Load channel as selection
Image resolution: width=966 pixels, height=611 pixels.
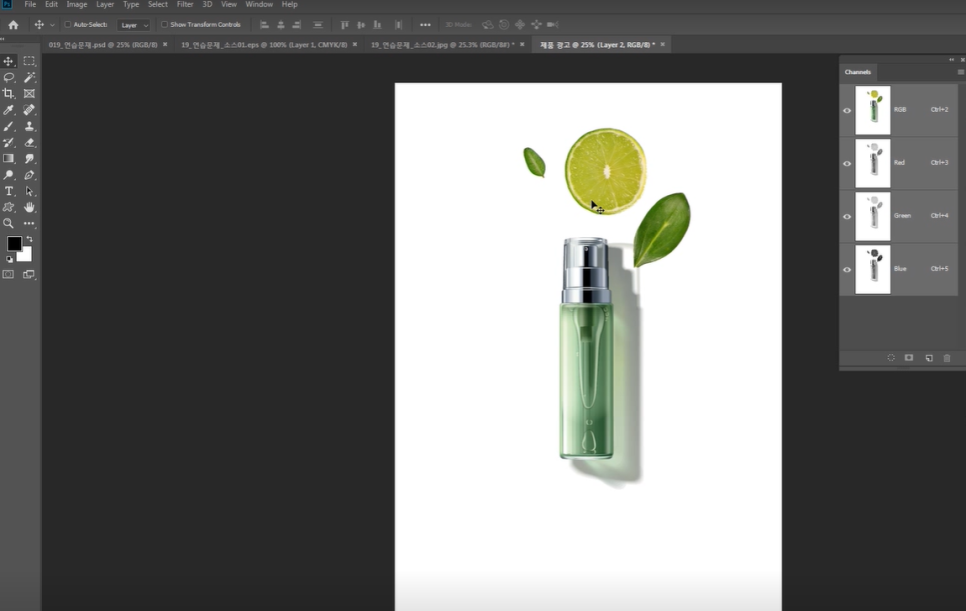(891, 358)
